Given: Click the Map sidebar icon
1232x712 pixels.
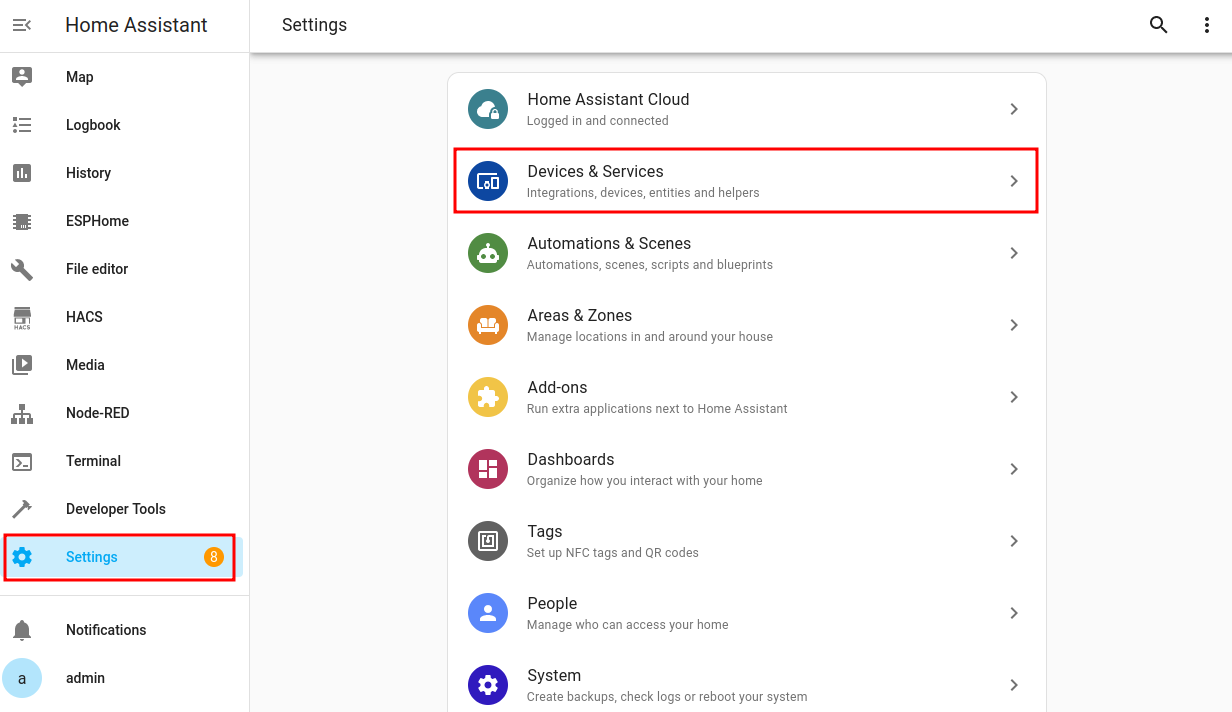Looking at the screenshot, I should (22, 77).
